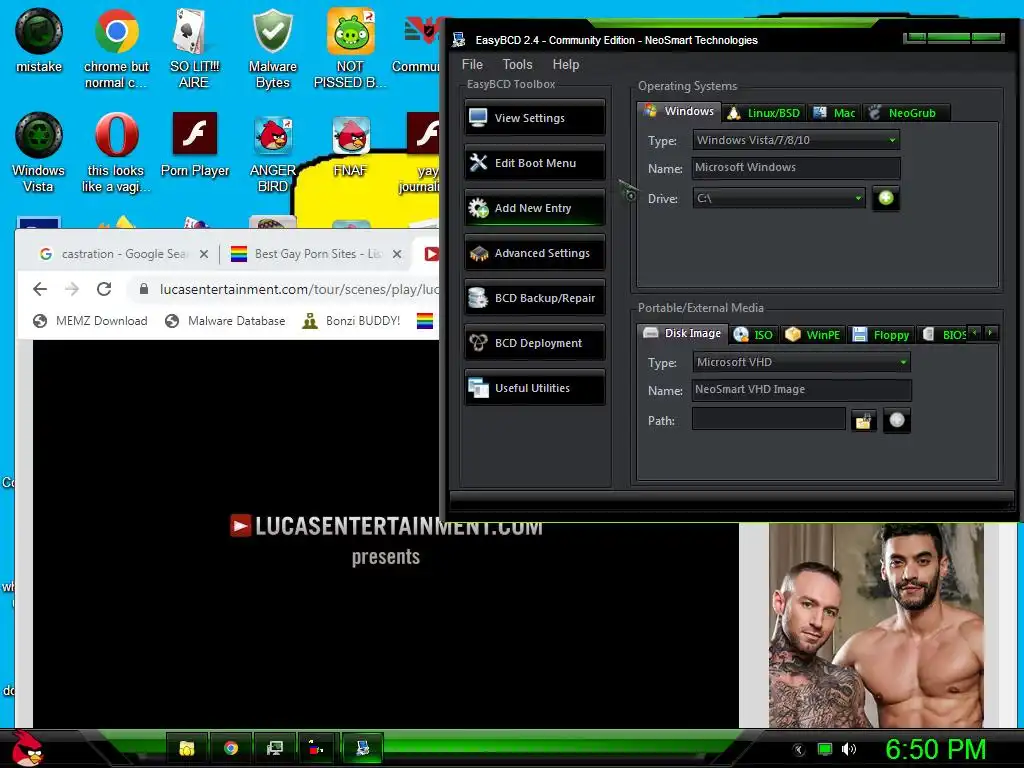The width and height of the screenshot is (1024, 768).
Task: Open the Windows Vista recycle bin icon
Action: 39,153
